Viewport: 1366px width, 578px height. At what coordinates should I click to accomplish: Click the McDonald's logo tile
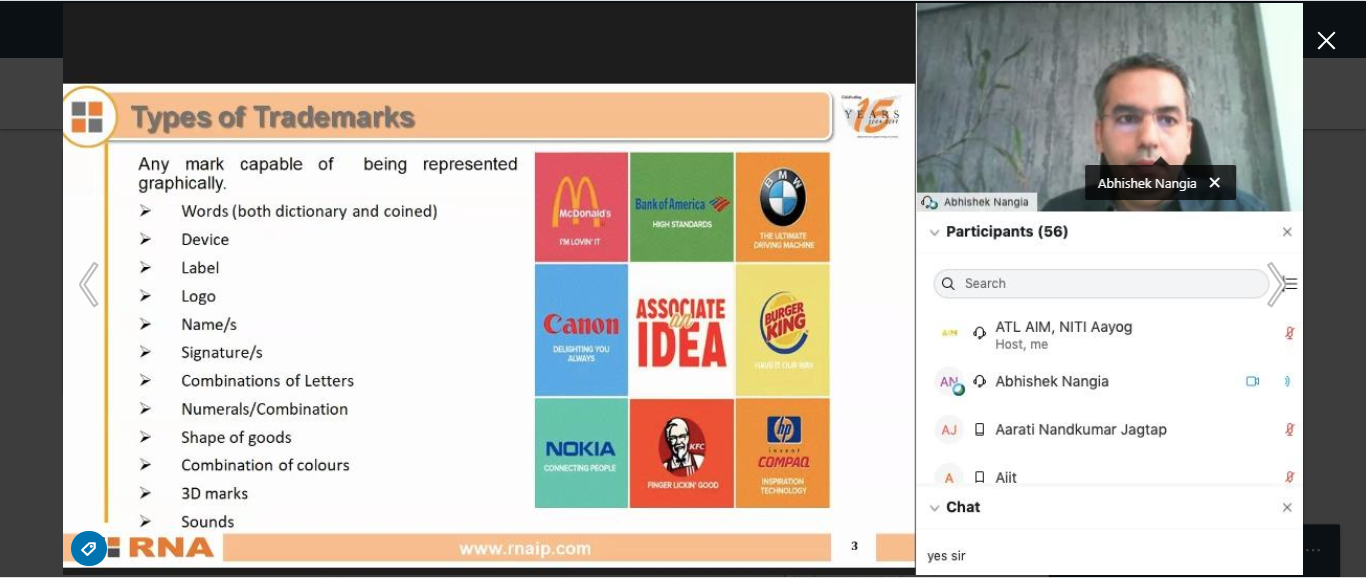[582, 207]
